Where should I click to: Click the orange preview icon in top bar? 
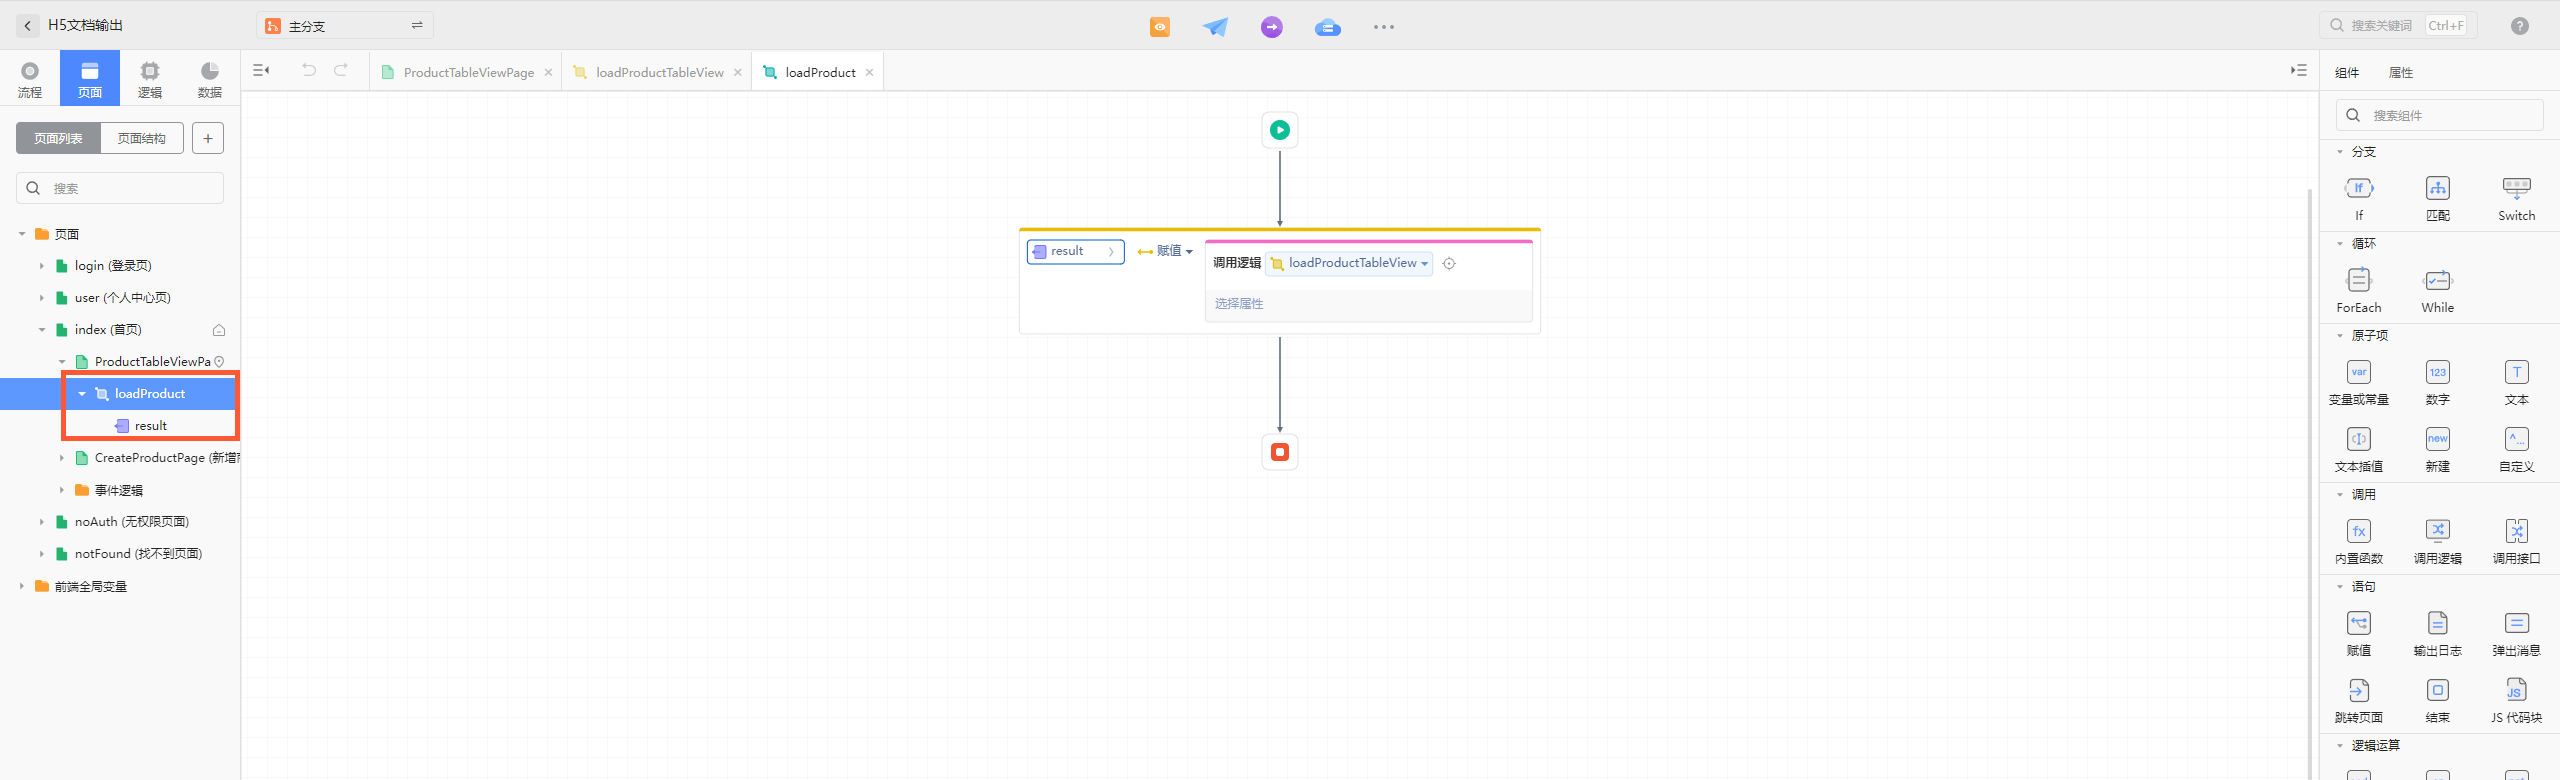1160,27
